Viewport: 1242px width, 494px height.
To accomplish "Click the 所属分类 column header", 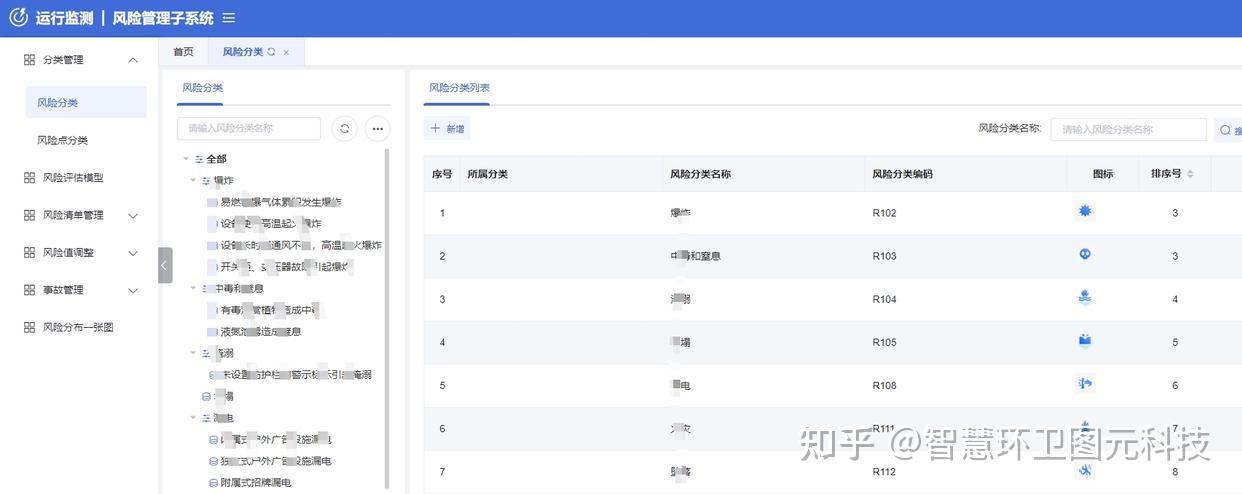I will point(488,174).
